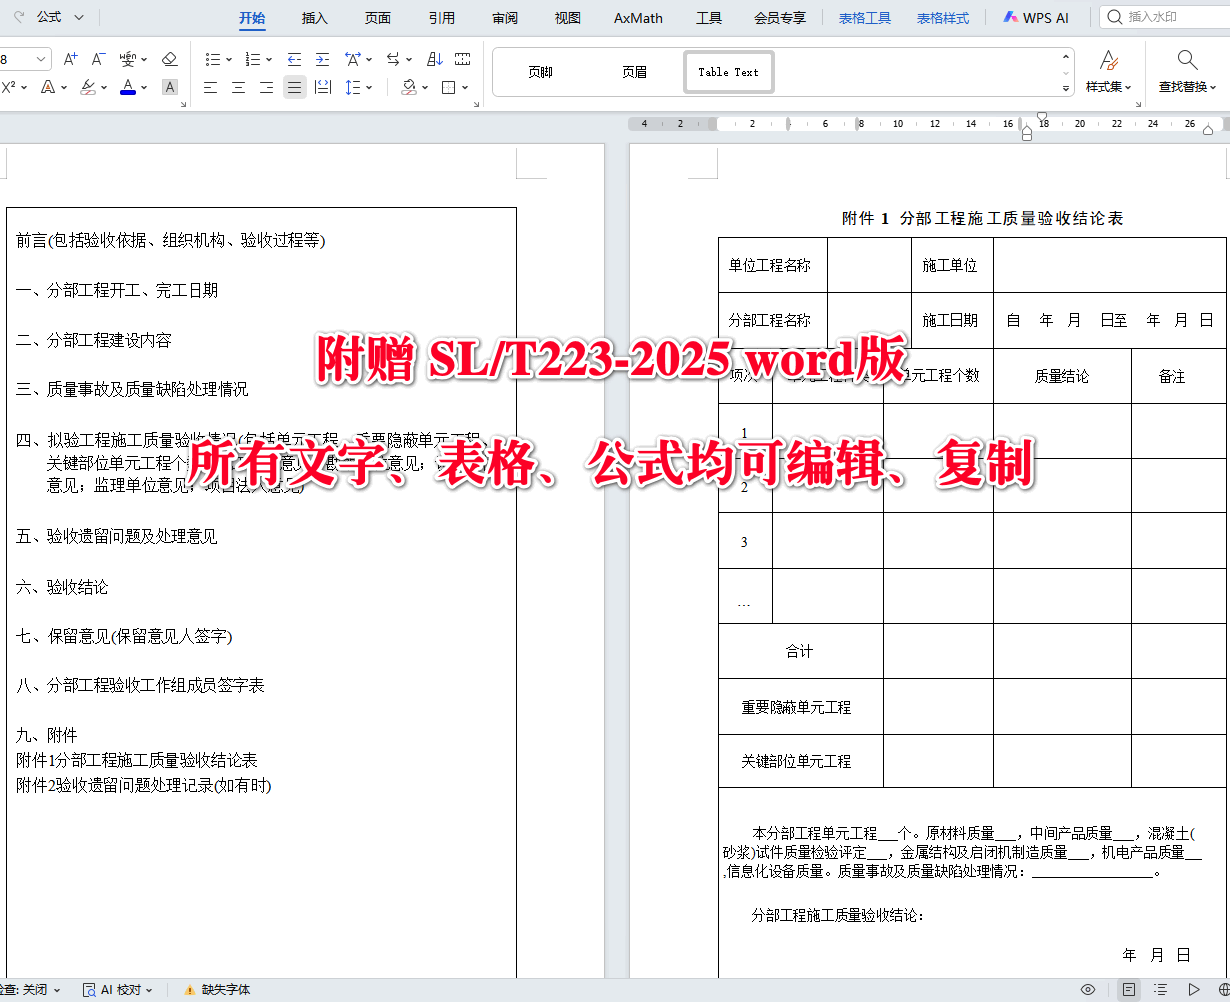Screen dimensions: 1230x1002
Task: Apply the font color tool
Action: point(127,87)
